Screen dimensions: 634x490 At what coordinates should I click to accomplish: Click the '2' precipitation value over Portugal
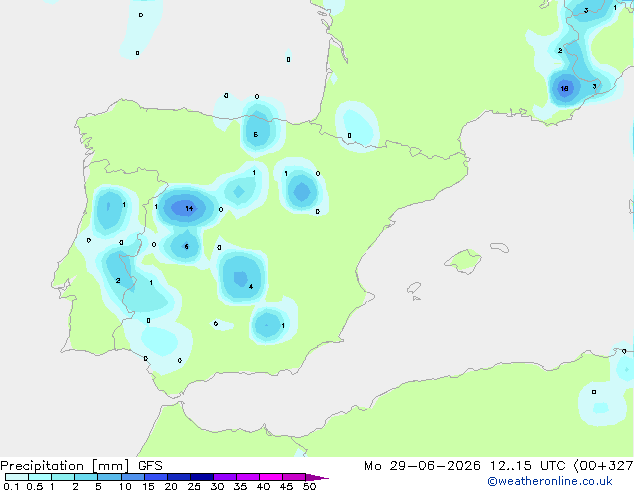click(x=118, y=281)
